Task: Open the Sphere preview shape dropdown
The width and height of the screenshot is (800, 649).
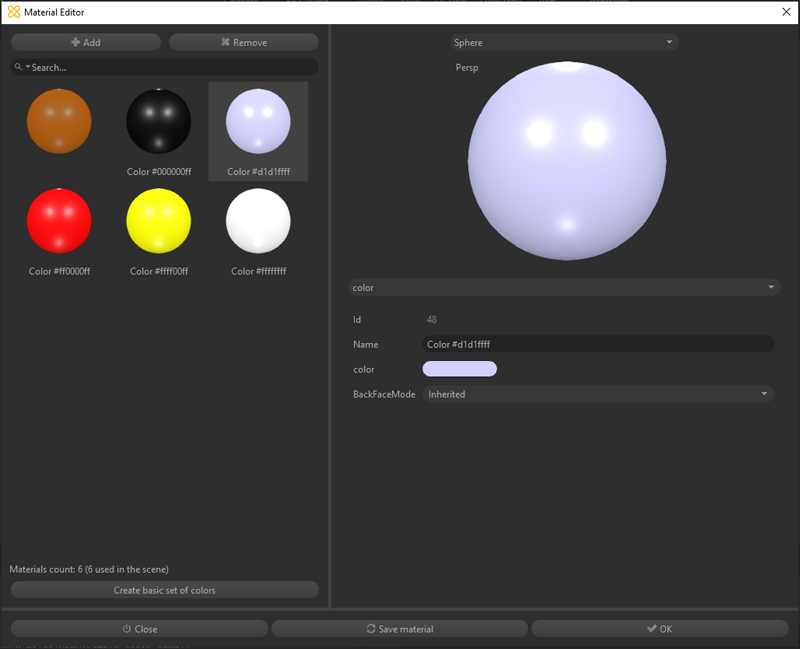Action: (x=564, y=42)
